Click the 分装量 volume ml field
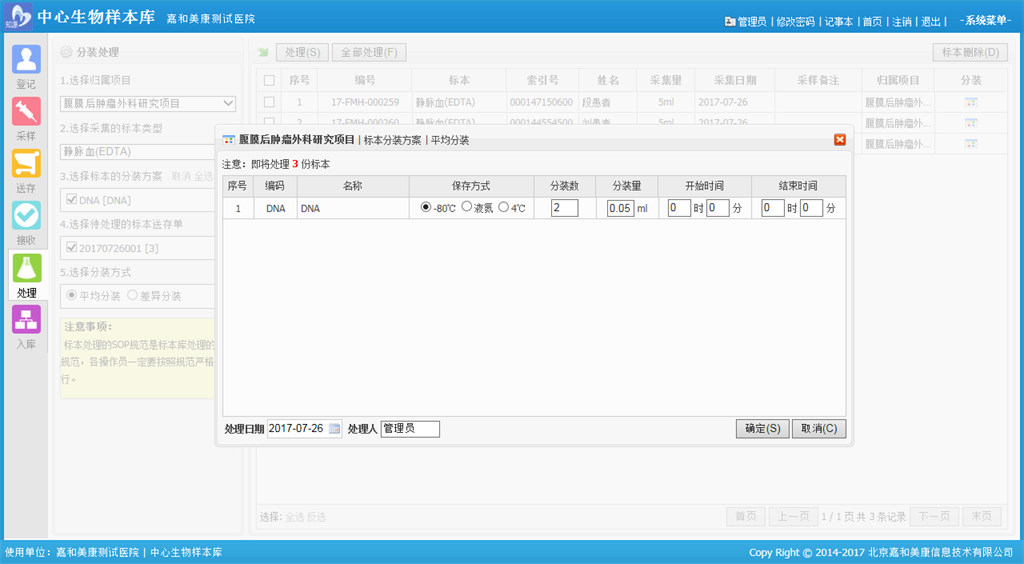Screen dimensions: 1024x564 [620, 208]
